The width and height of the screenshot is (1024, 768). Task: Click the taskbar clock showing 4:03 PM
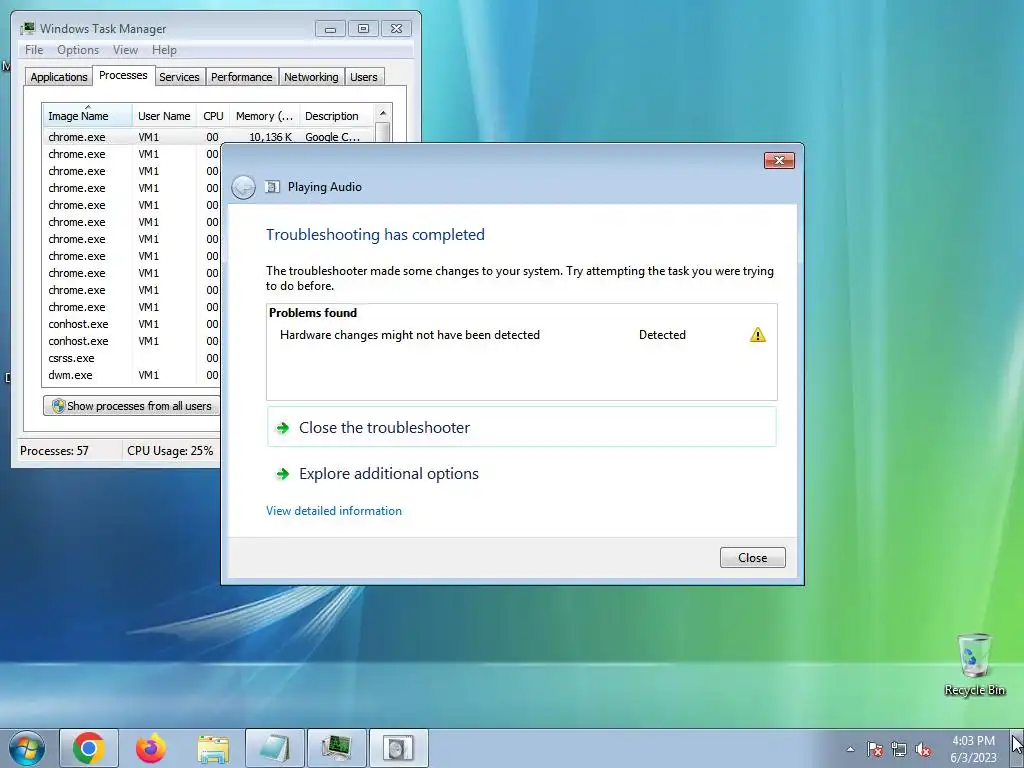[973, 749]
